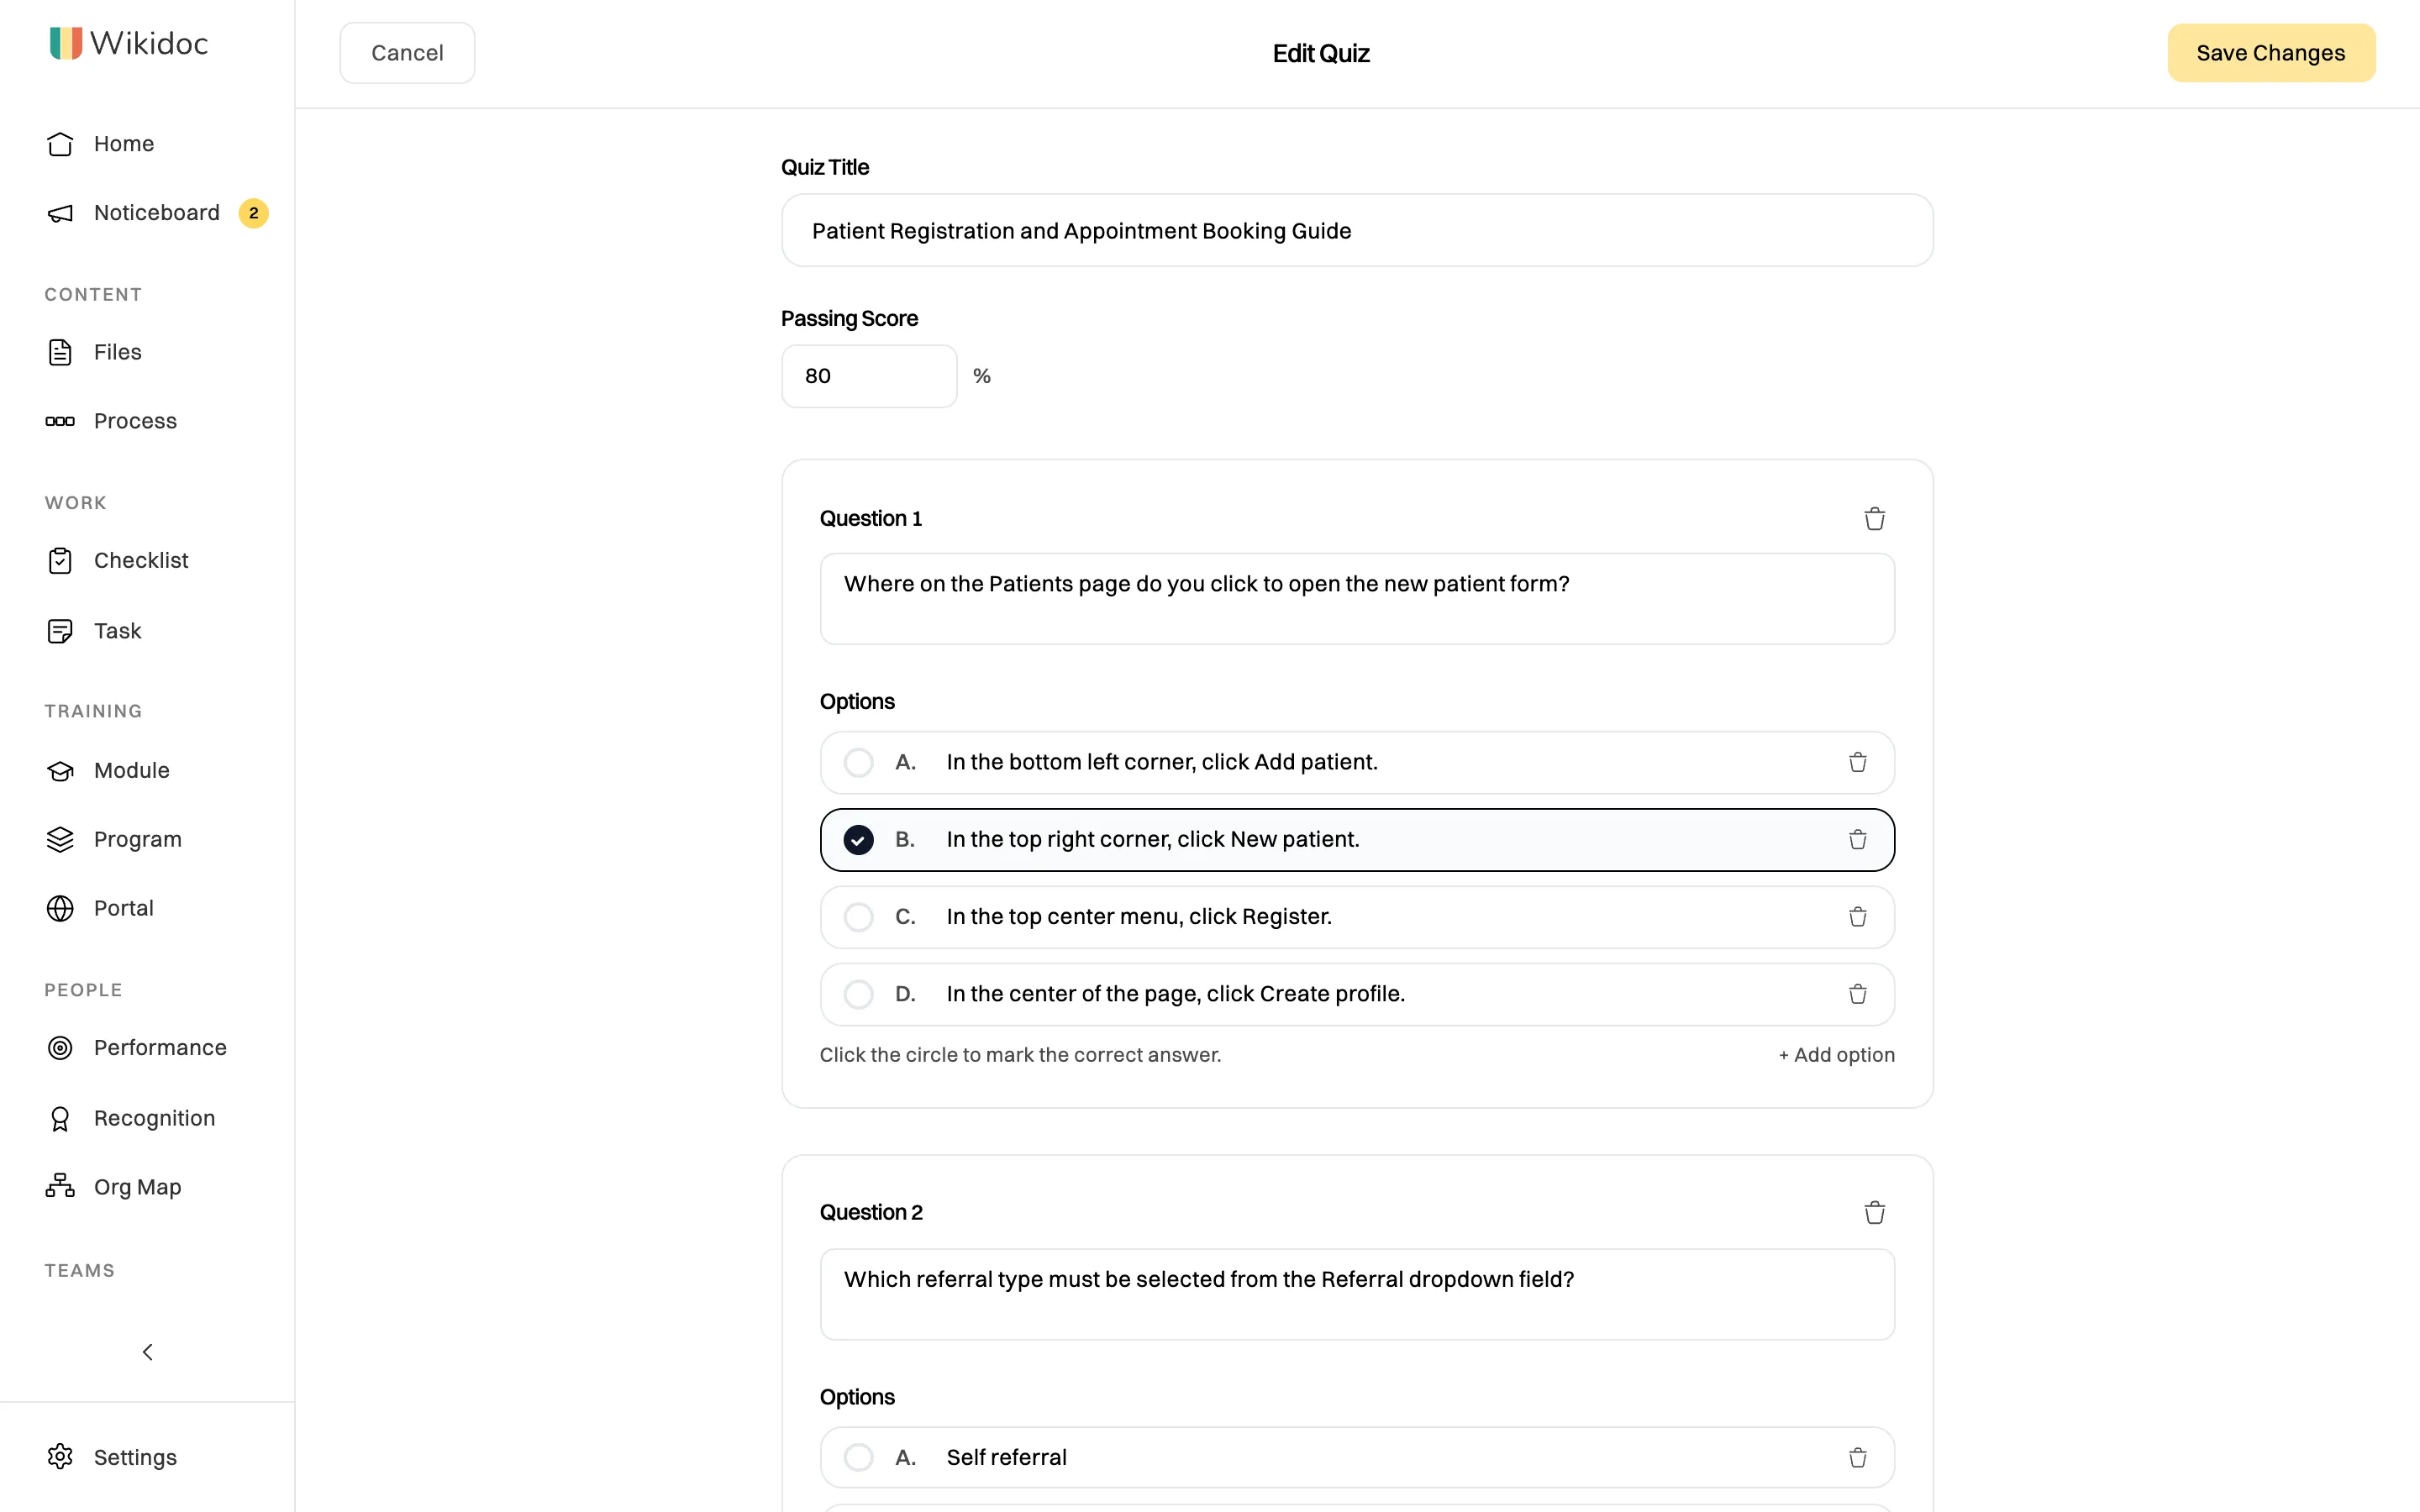Click the Self referral option text
The image size is (2420, 1512).
click(1006, 1458)
